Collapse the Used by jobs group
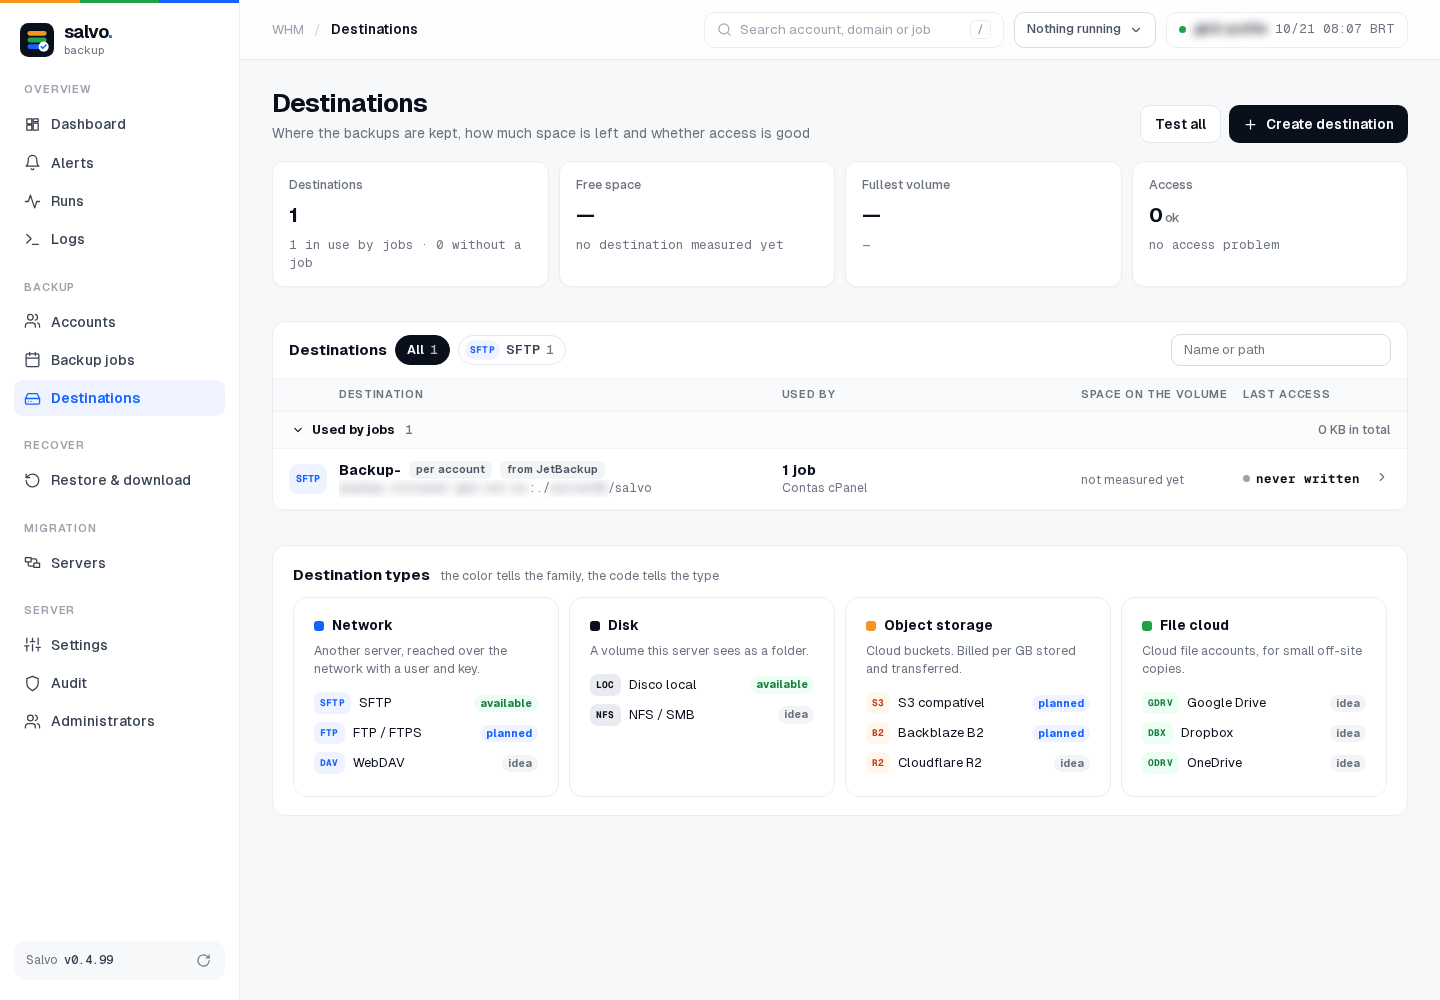 coord(298,430)
